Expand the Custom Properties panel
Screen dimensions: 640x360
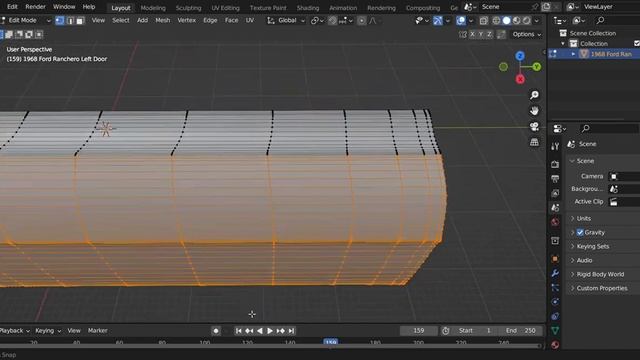coord(603,288)
